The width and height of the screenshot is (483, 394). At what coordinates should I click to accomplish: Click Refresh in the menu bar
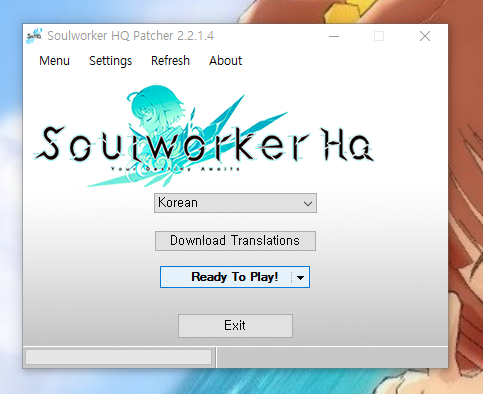point(170,61)
